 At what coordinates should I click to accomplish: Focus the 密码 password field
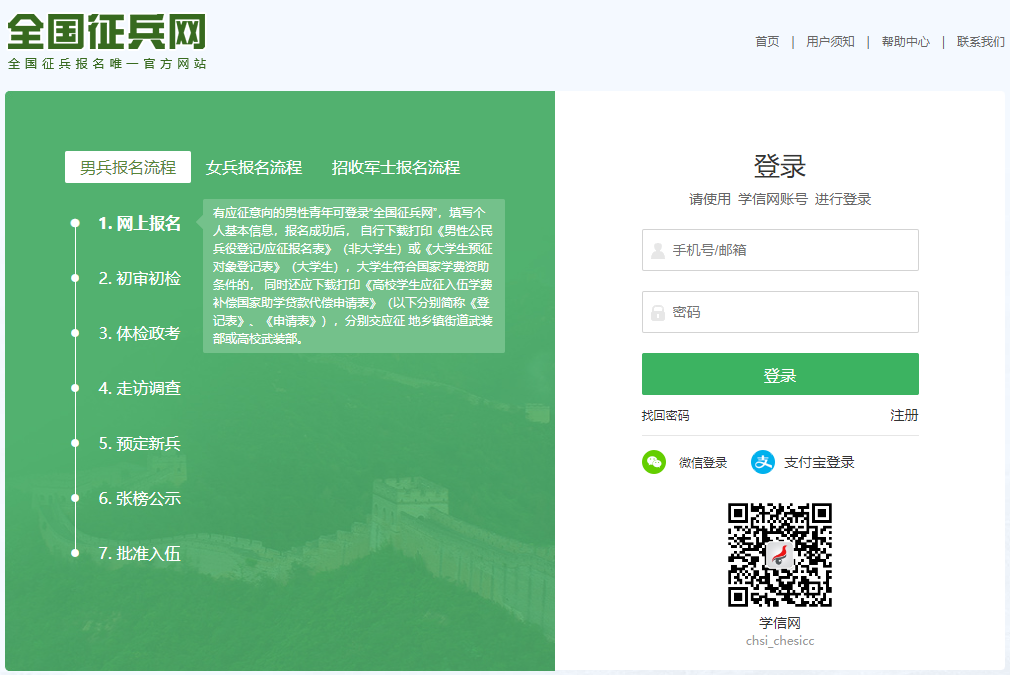(780, 312)
